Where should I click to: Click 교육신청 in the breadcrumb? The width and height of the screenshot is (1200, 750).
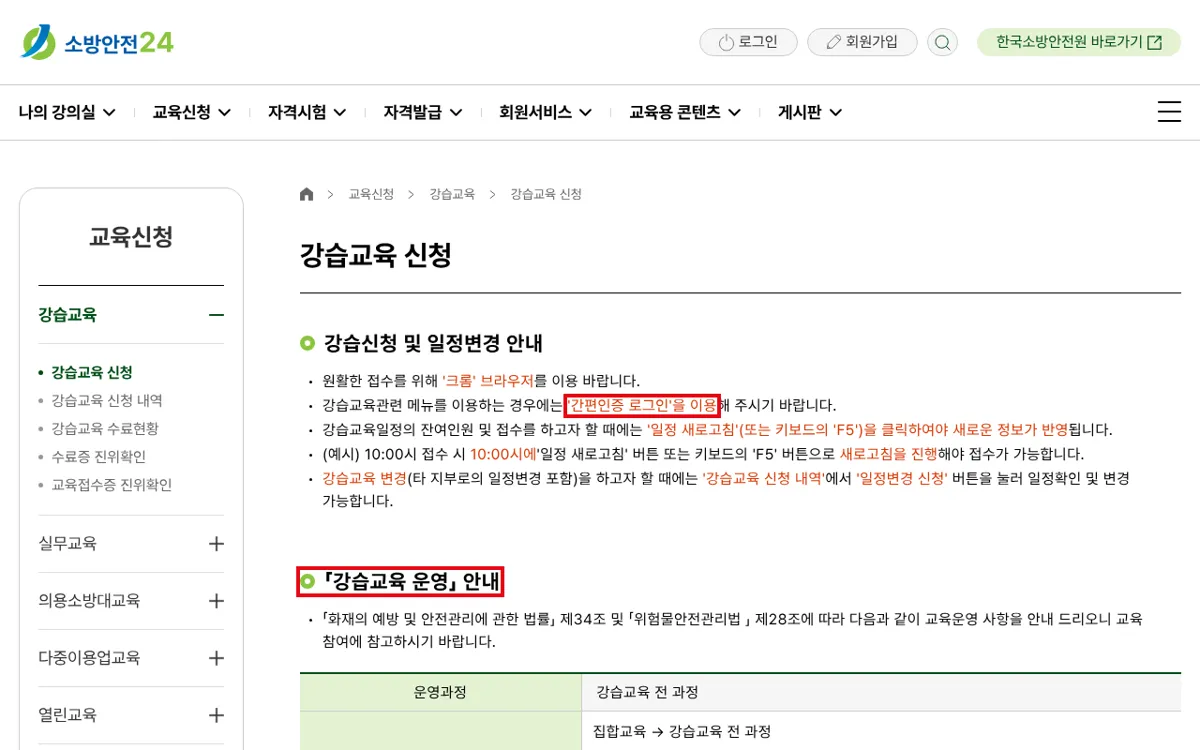371,194
